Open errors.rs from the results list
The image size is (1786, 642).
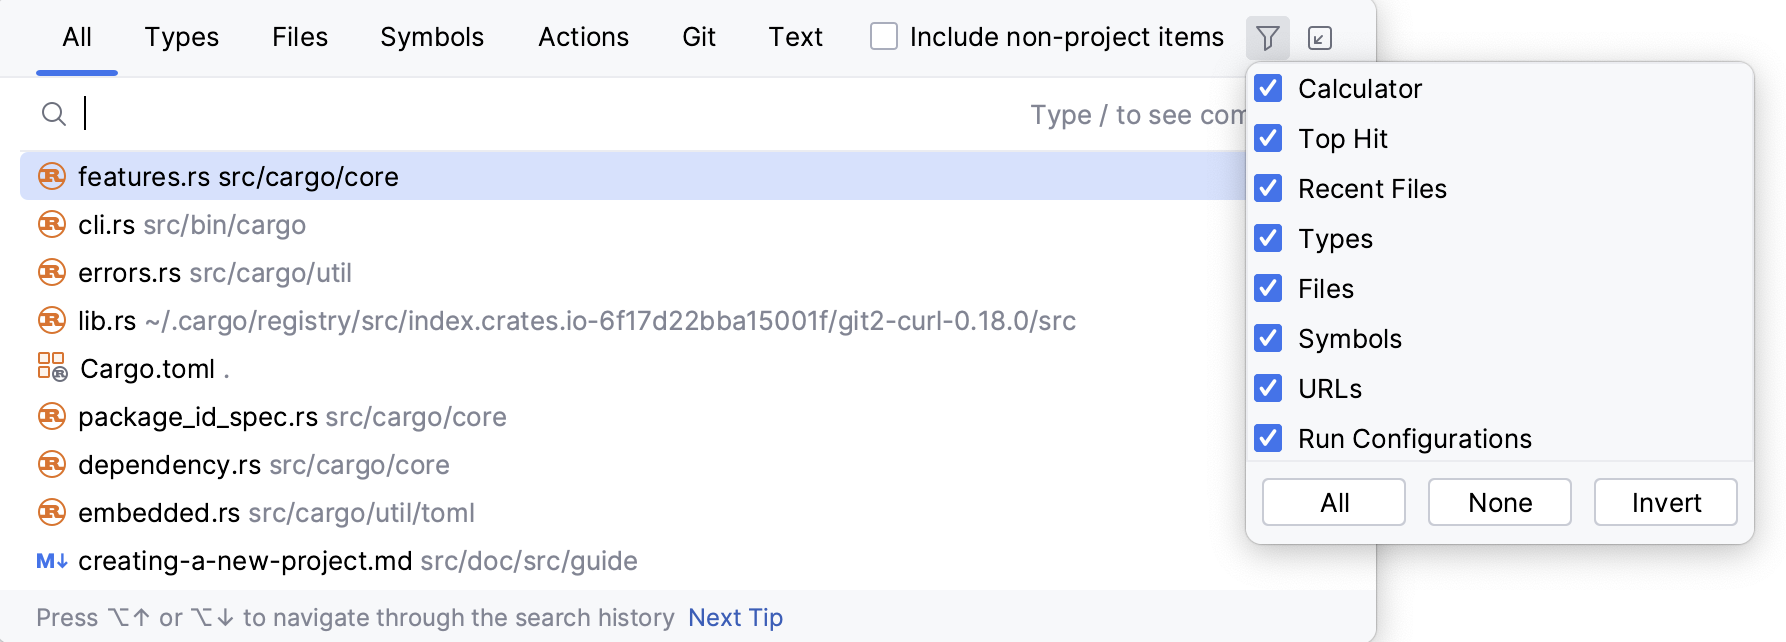(215, 273)
